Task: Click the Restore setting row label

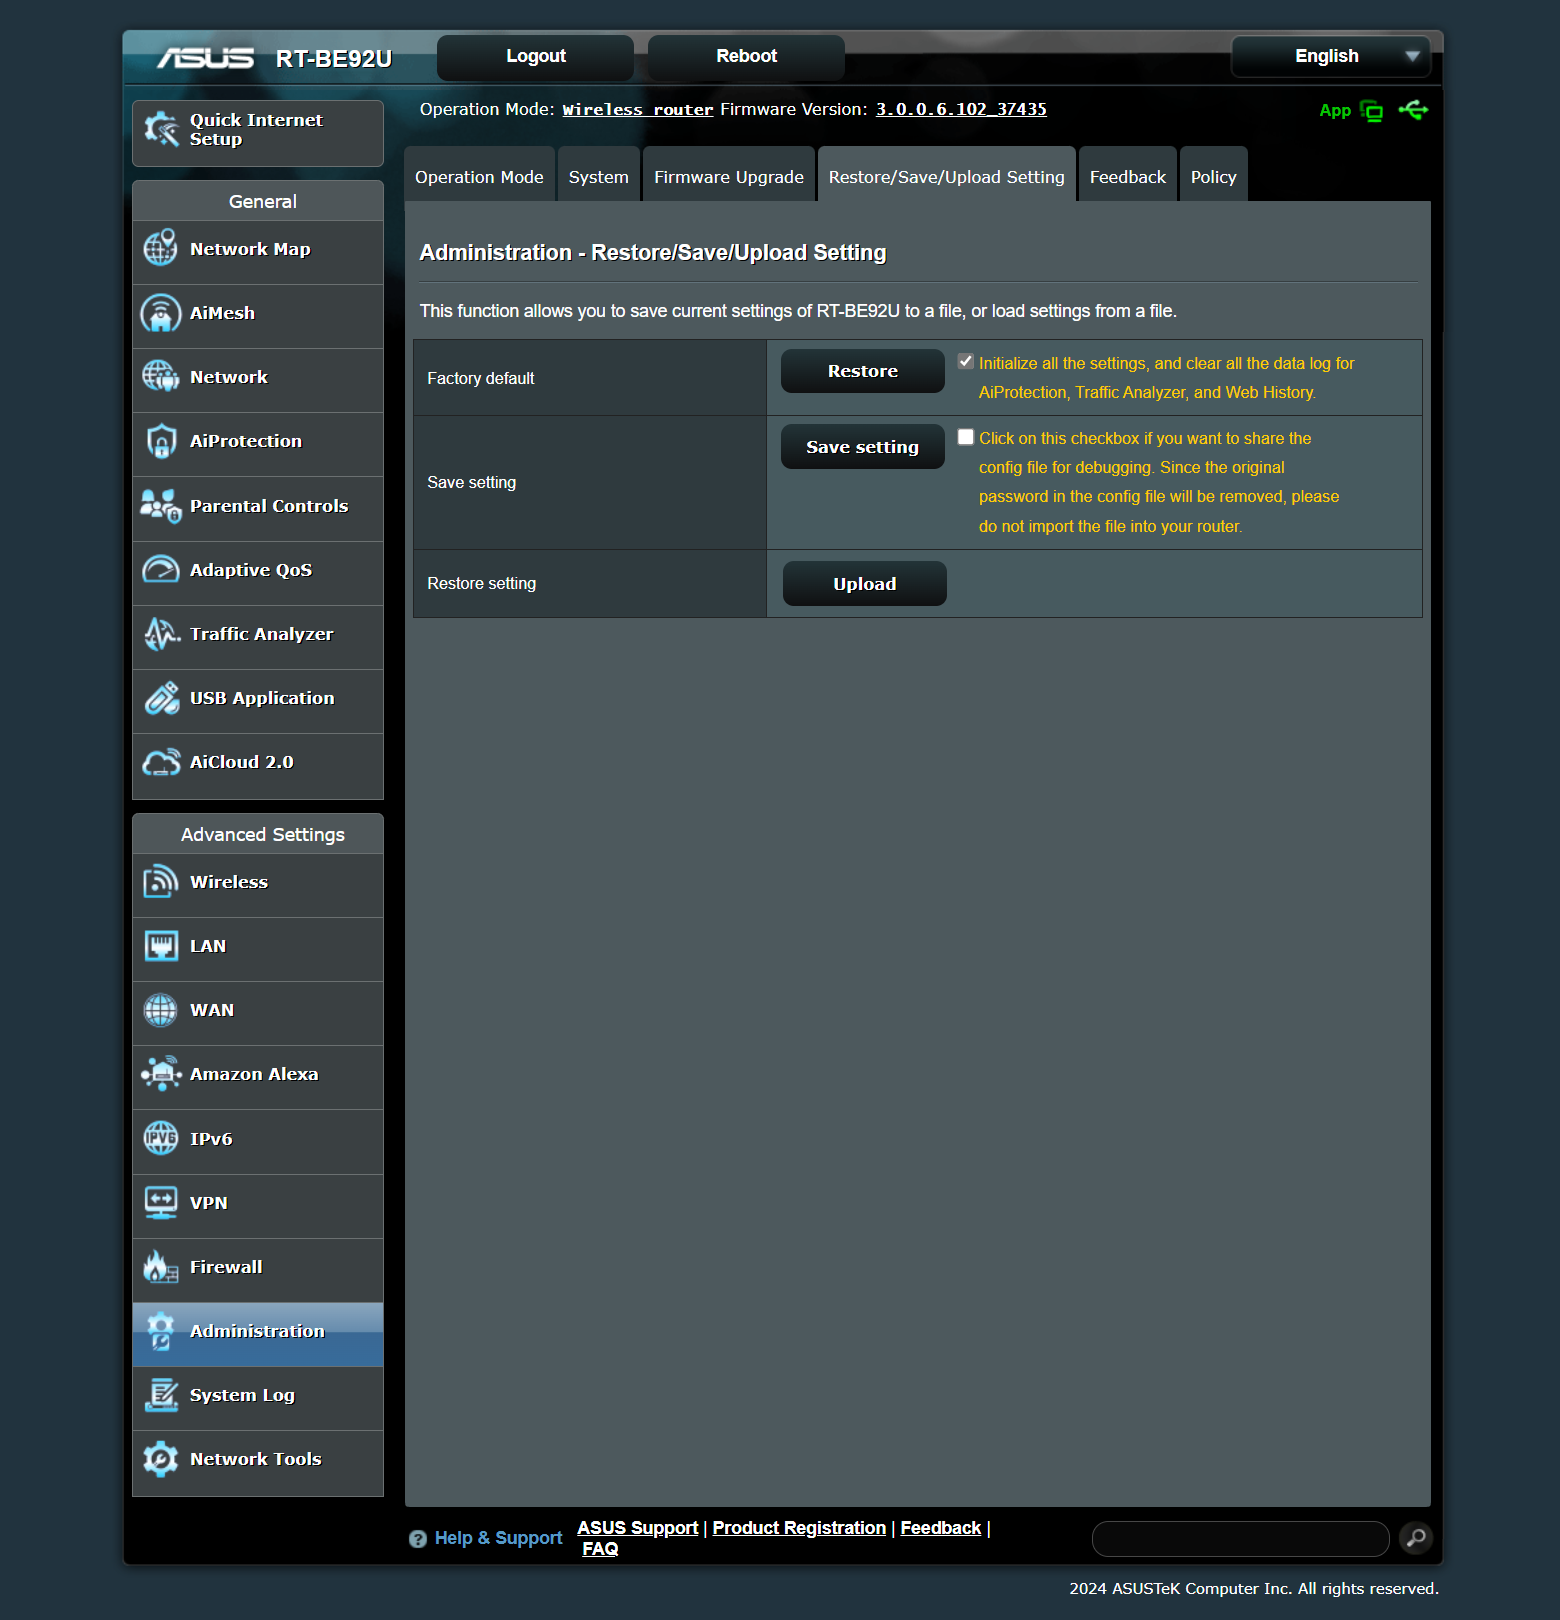Action: [482, 583]
